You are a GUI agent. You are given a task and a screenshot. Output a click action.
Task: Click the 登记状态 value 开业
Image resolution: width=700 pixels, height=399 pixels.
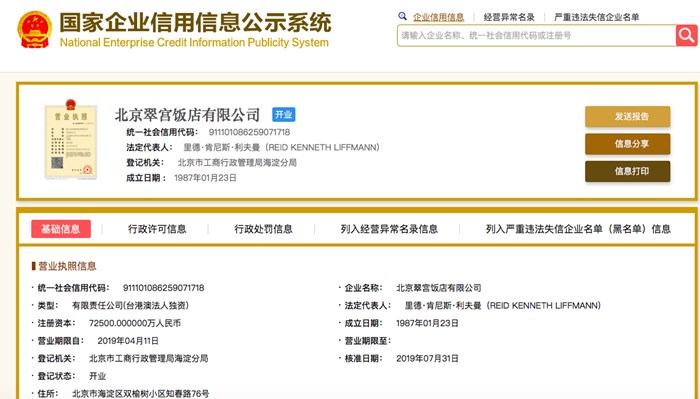tap(97, 376)
